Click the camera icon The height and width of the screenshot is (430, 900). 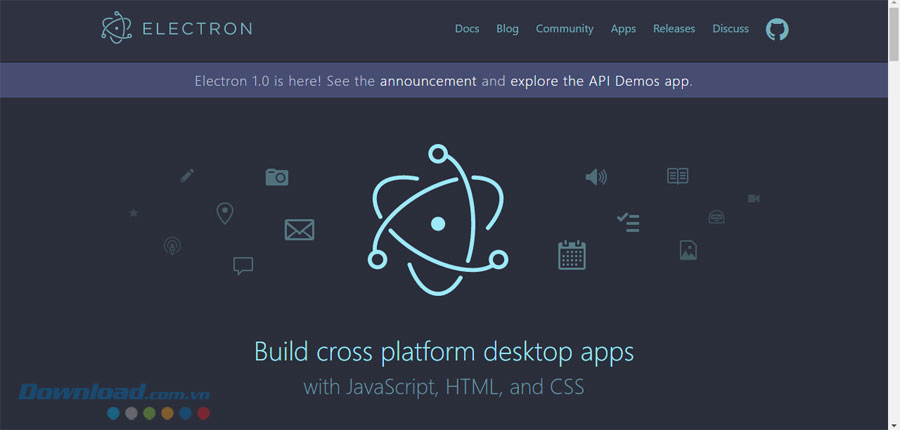point(277,177)
